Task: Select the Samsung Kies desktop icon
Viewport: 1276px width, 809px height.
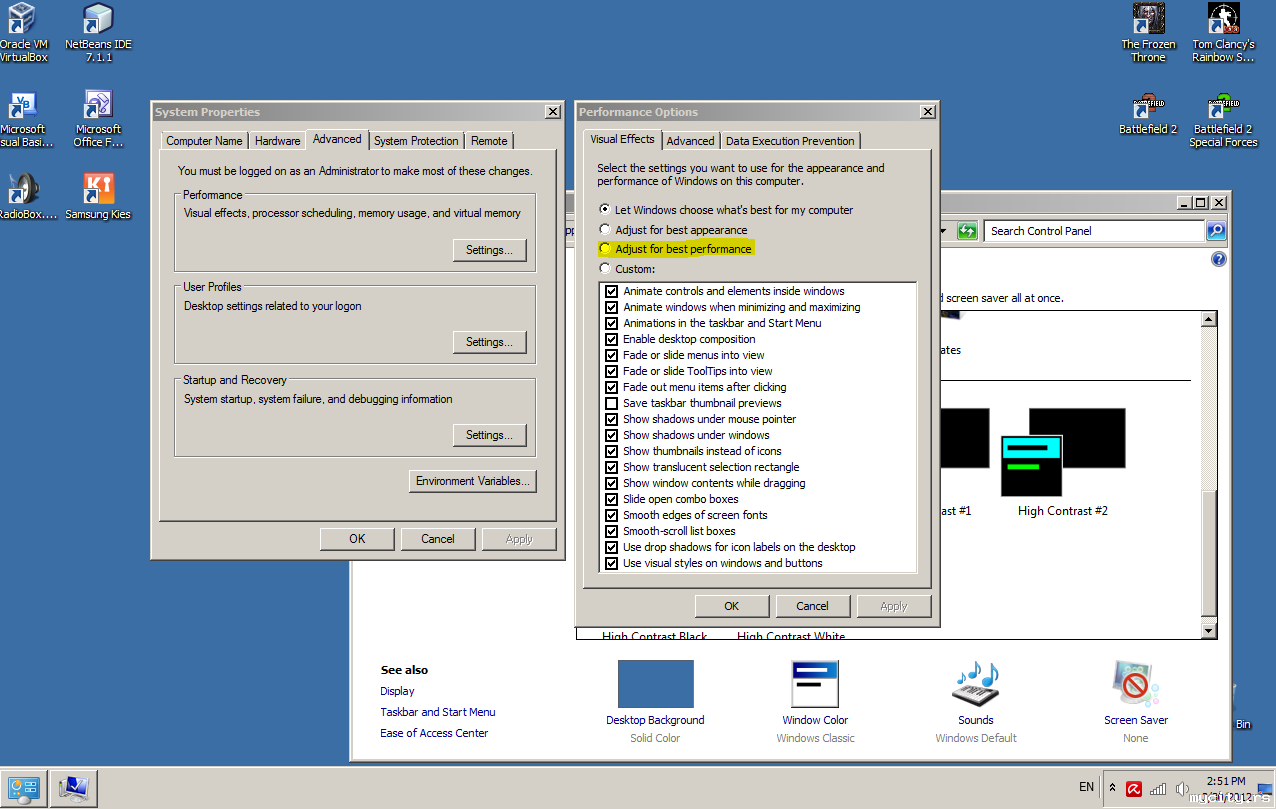Action: pyautogui.click(x=98, y=189)
